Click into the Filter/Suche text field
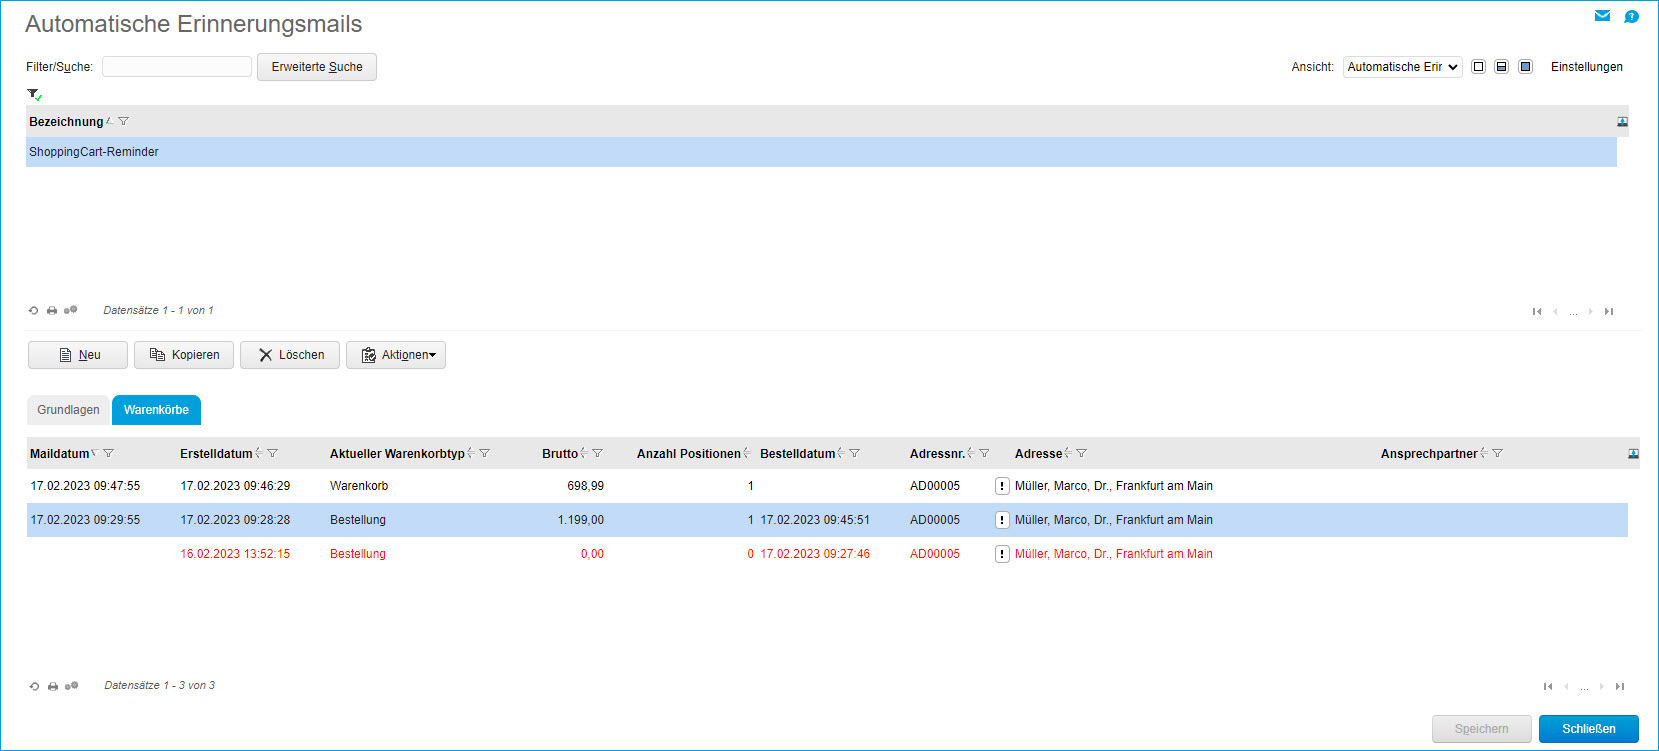 (177, 67)
